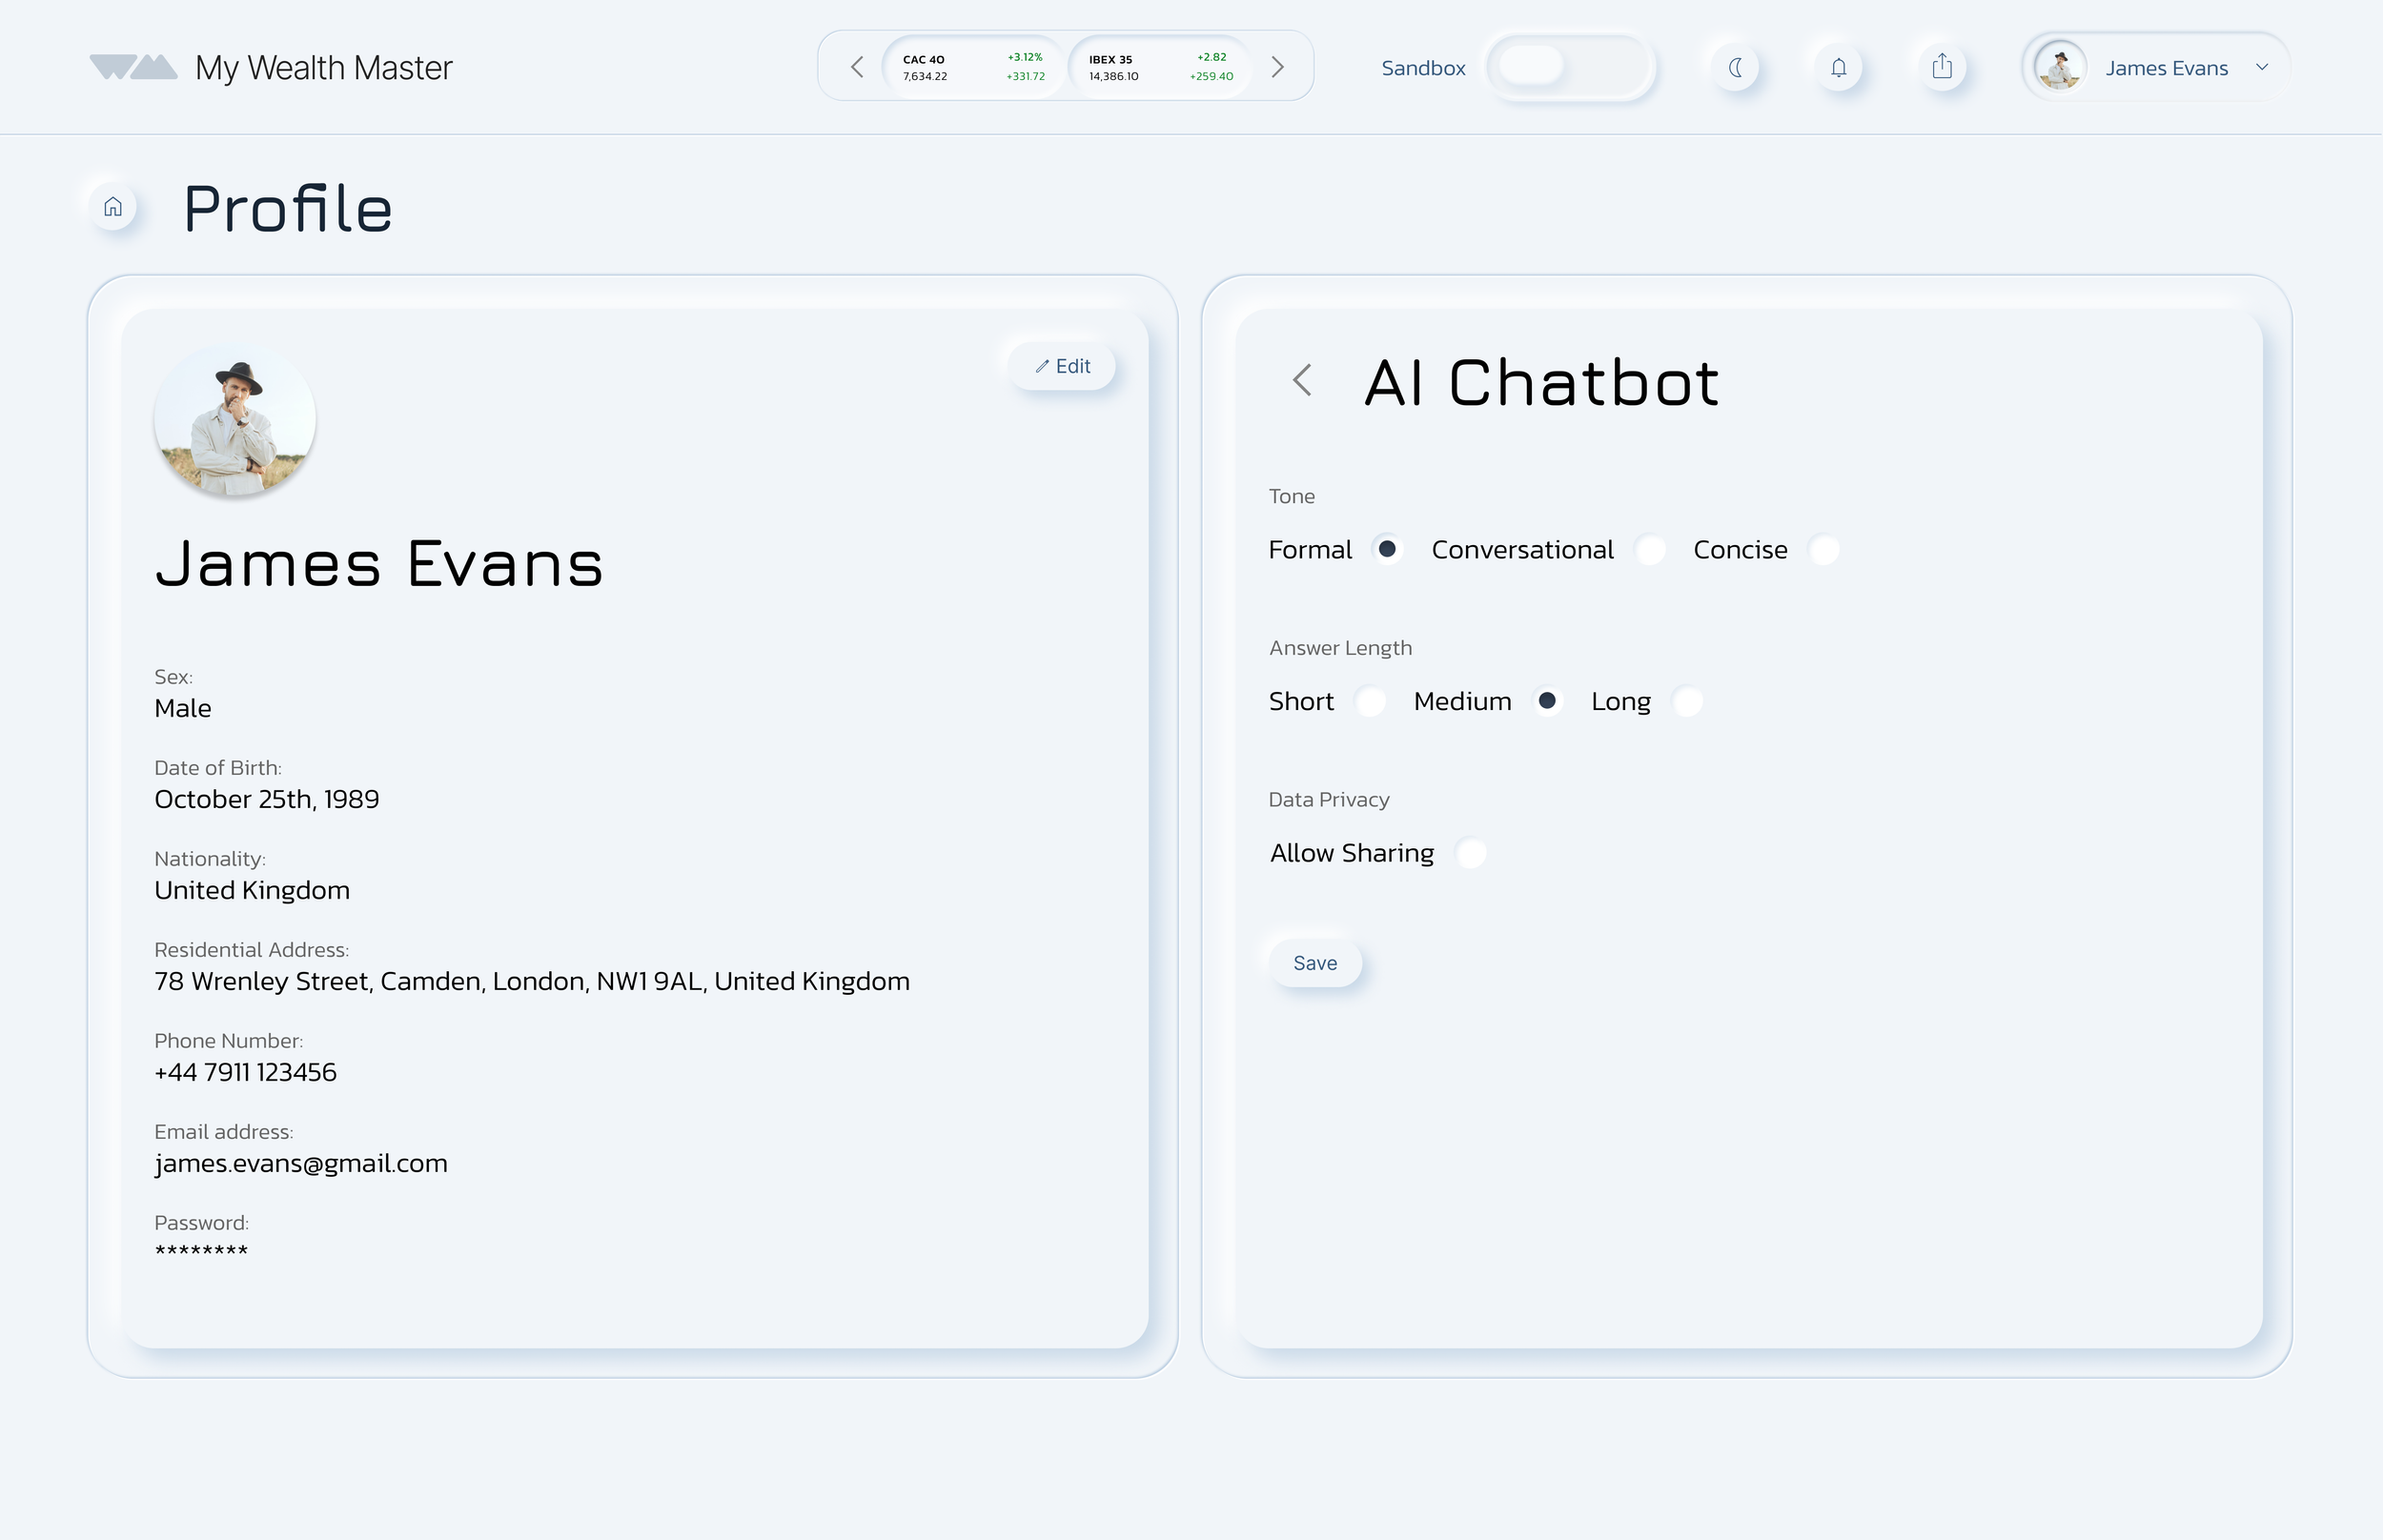Toggle dark mode moon icon
Viewport: 2383px width, 1540px height.
[x=1736, y=68]
